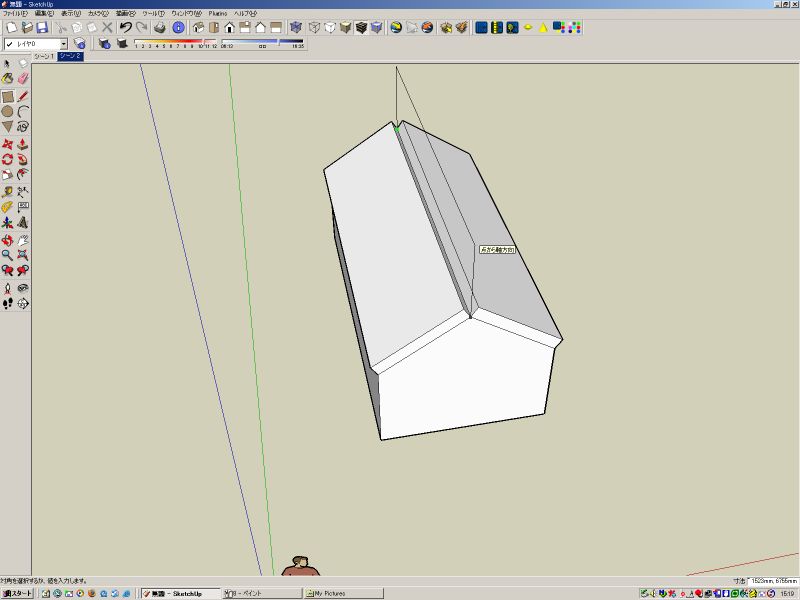Select the Eraser tool in the toolbar
Image resolution: width=800 pixels, height=600 pixels.
tap(21, 77)
